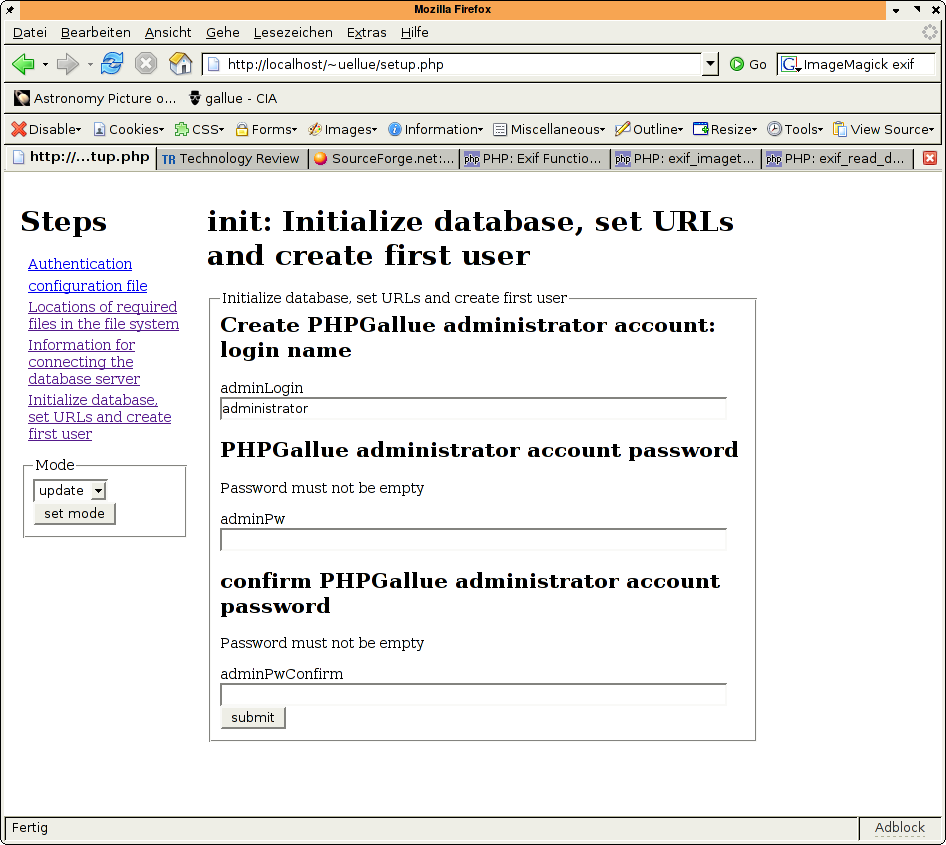Open Astronomy Picture bookmark in bookmarks bar

coord(95,98)
